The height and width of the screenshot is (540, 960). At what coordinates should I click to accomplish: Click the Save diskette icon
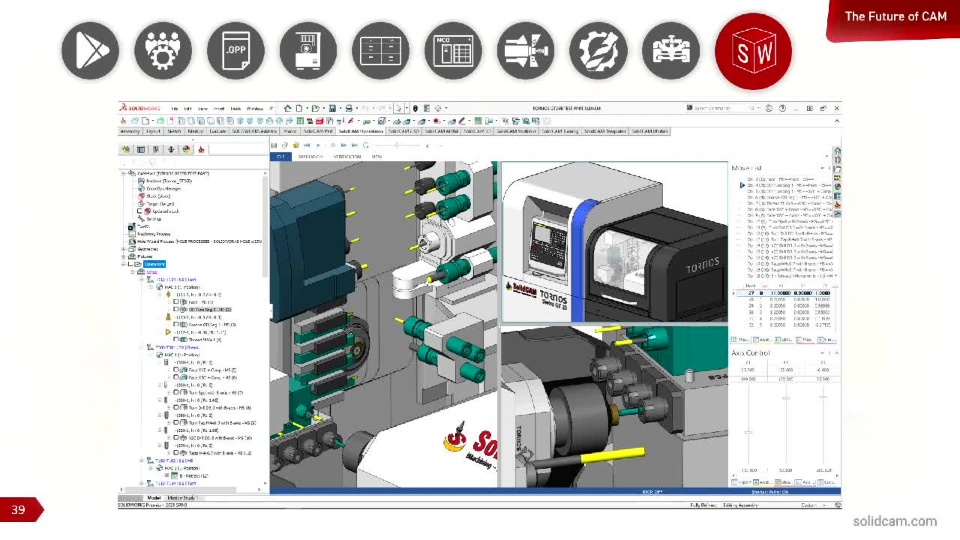[x=332, y=108]
